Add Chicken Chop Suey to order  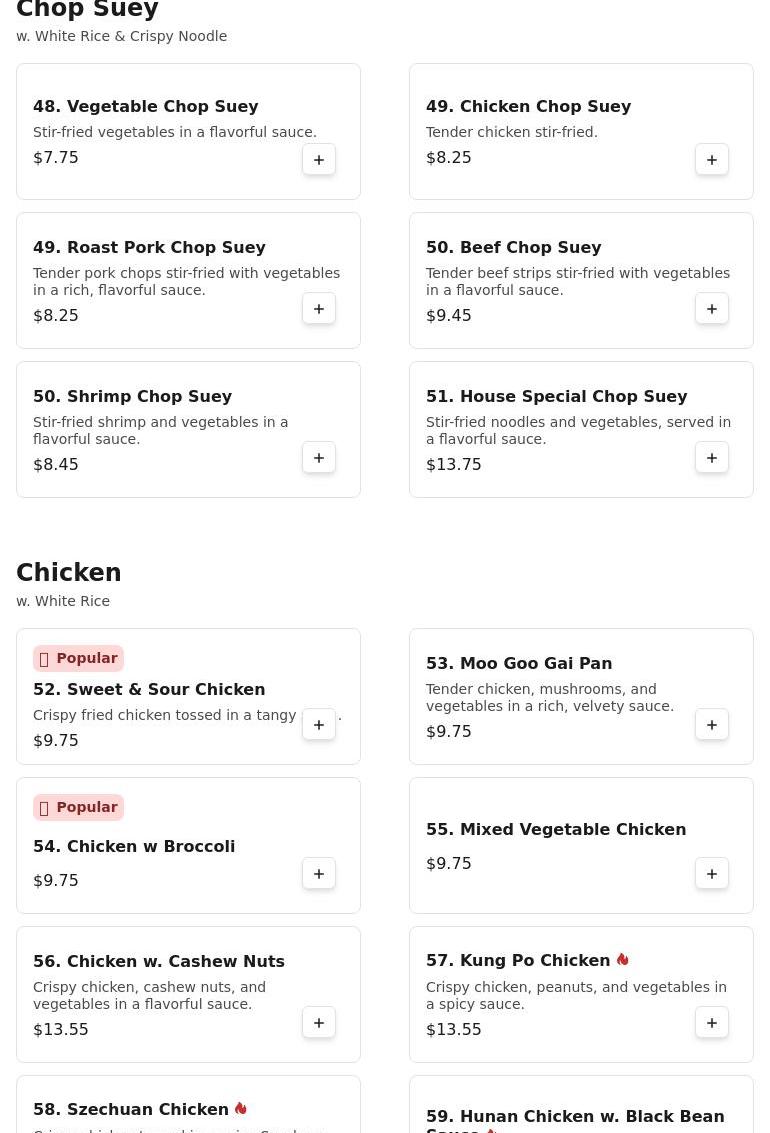712,160
